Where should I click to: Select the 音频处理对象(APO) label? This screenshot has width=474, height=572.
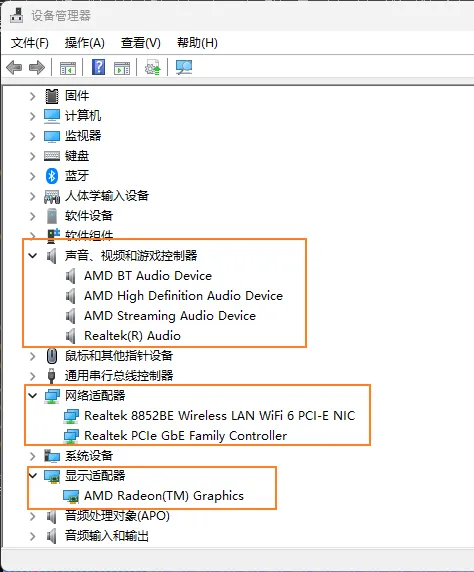click(x=117, y=516)
